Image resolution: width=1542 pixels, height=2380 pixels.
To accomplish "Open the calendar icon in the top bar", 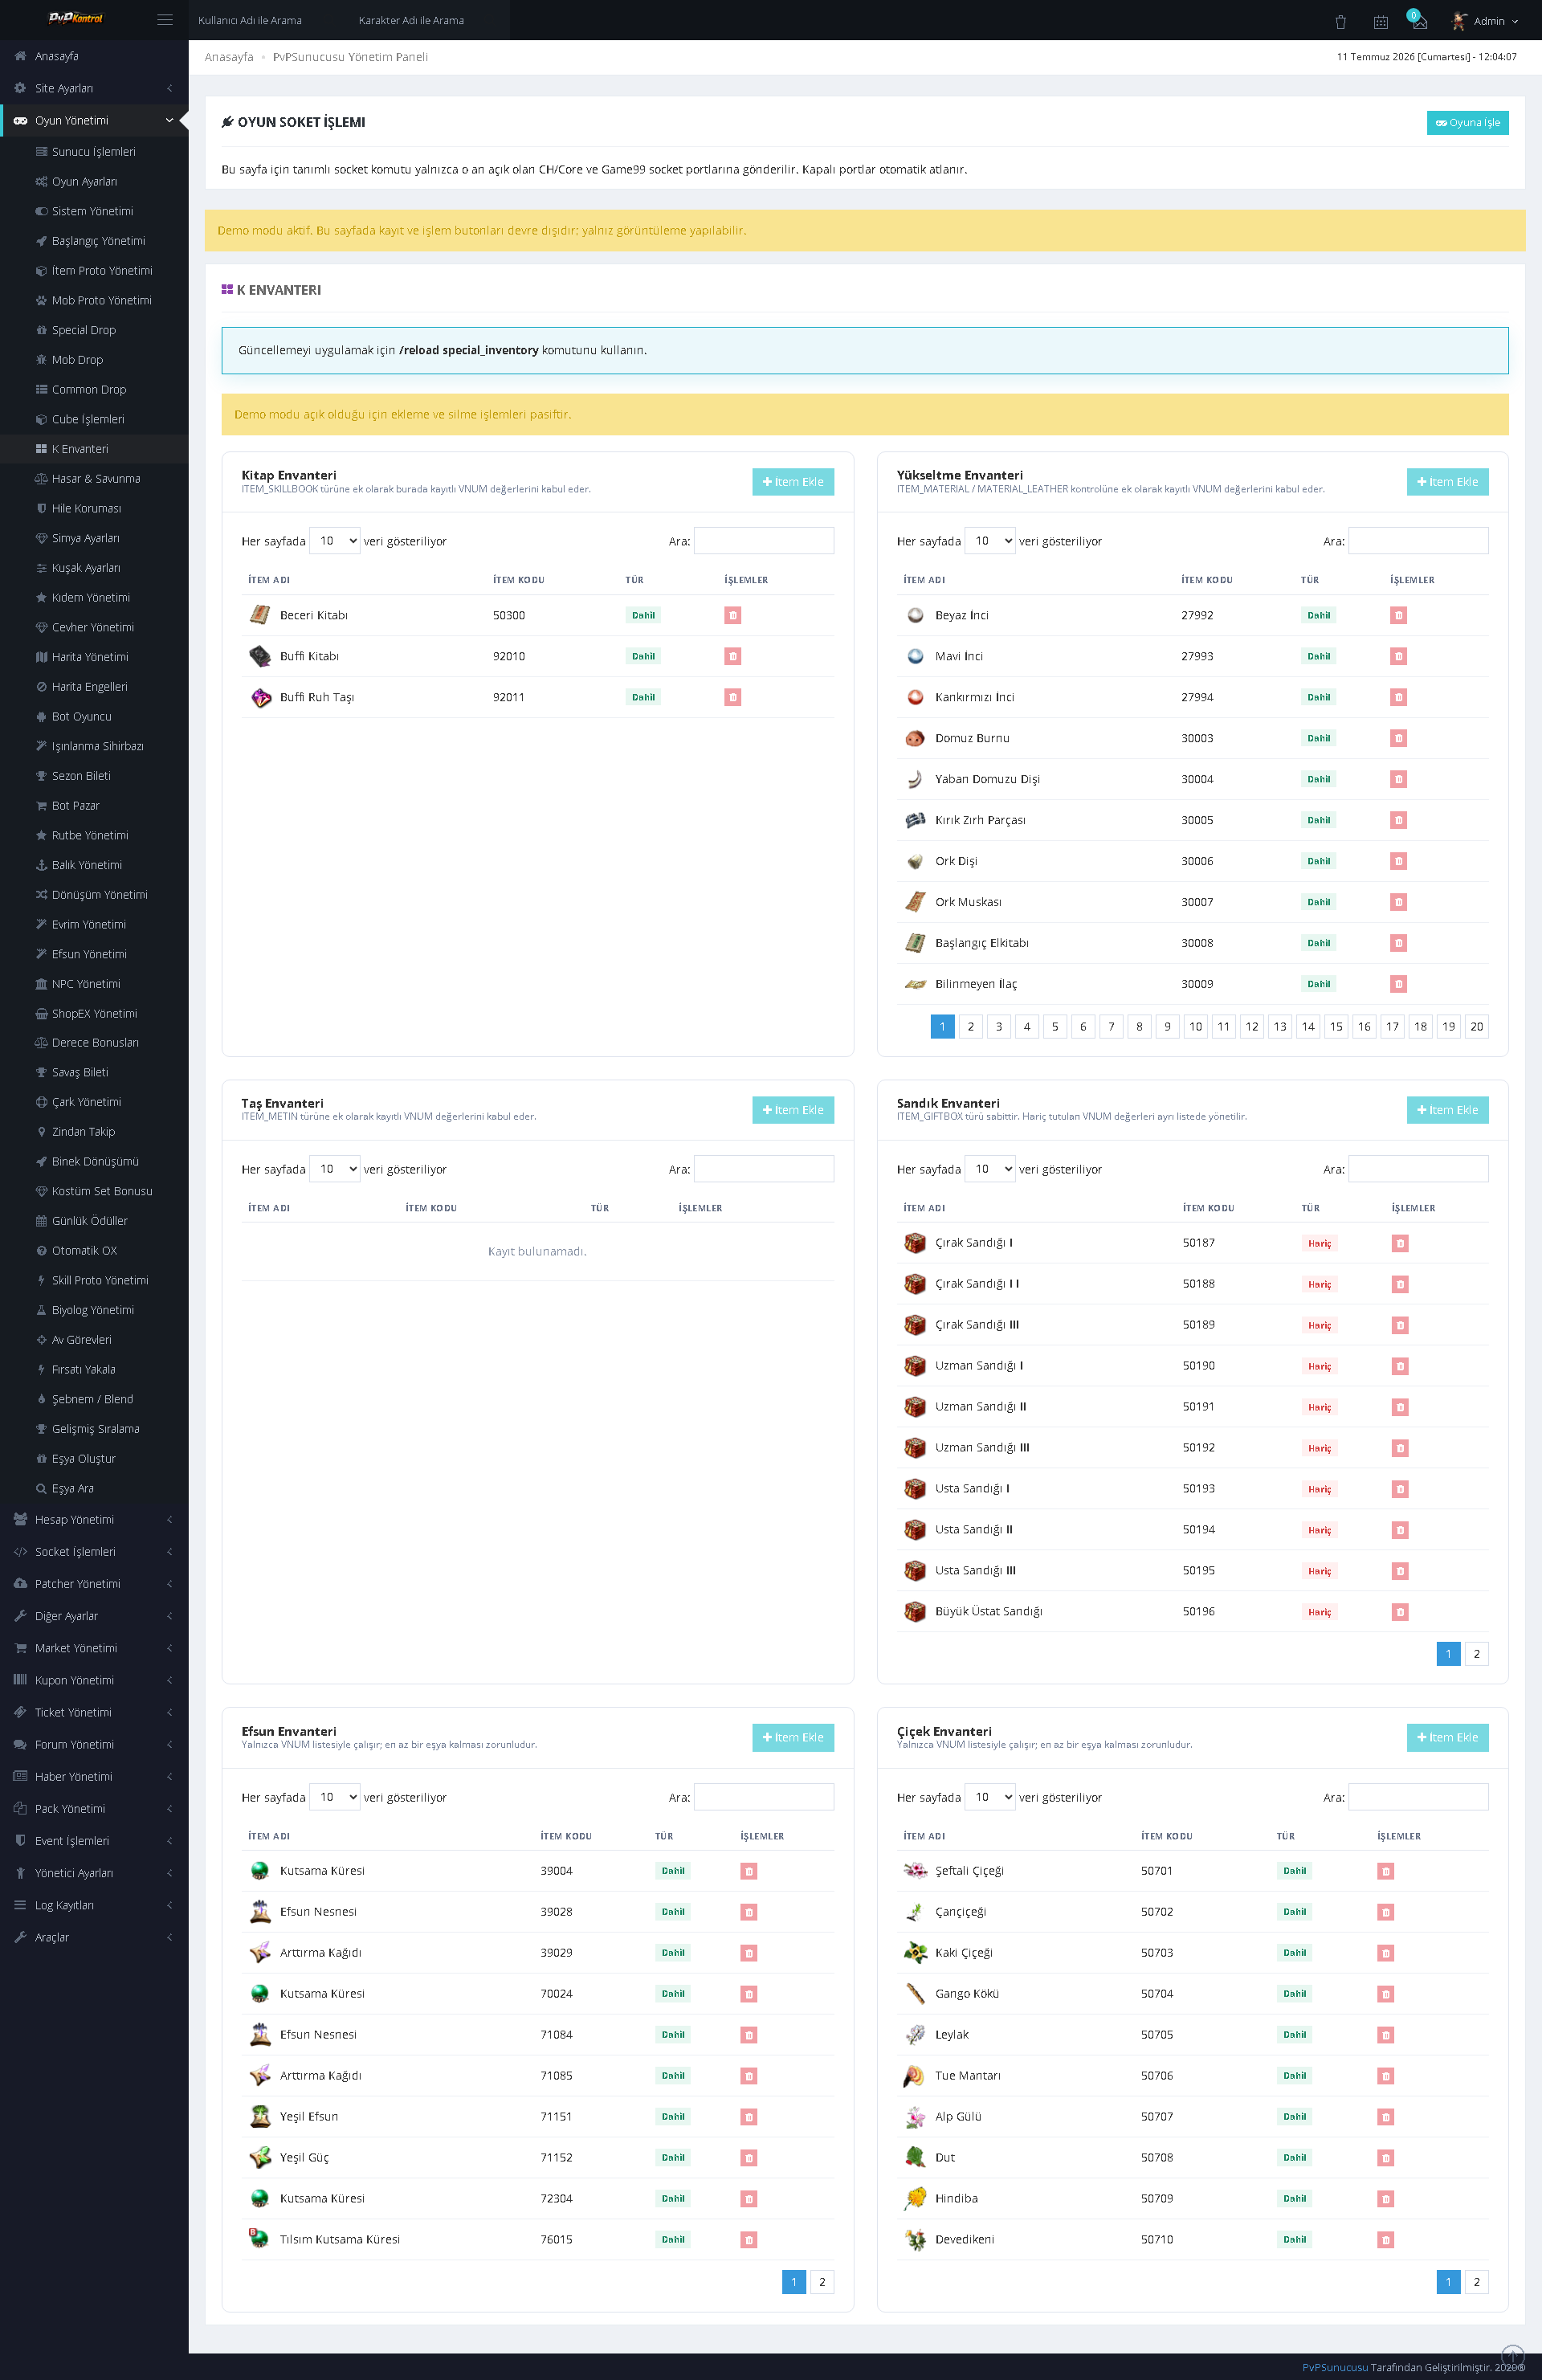I will 1380,21.
